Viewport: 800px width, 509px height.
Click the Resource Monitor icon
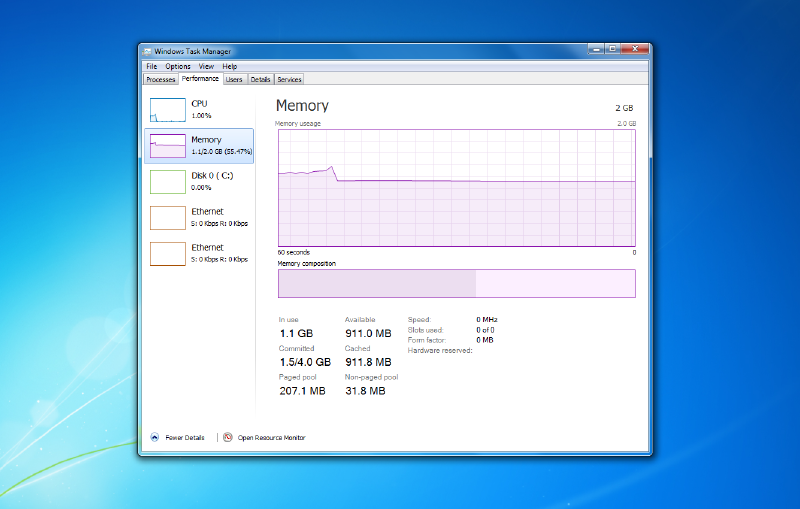[228, 437]
